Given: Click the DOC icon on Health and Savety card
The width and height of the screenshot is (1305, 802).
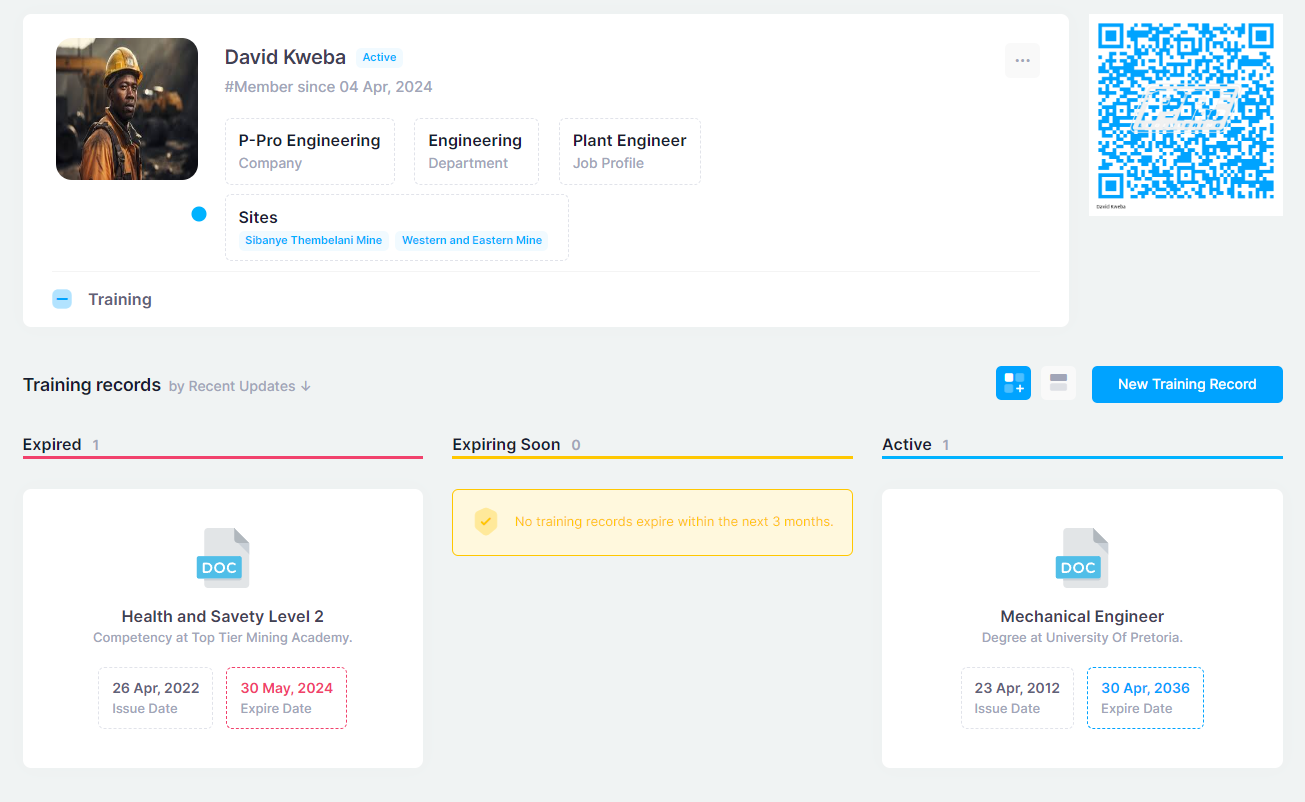Looking at the screenshot, I should pos(222,558).
